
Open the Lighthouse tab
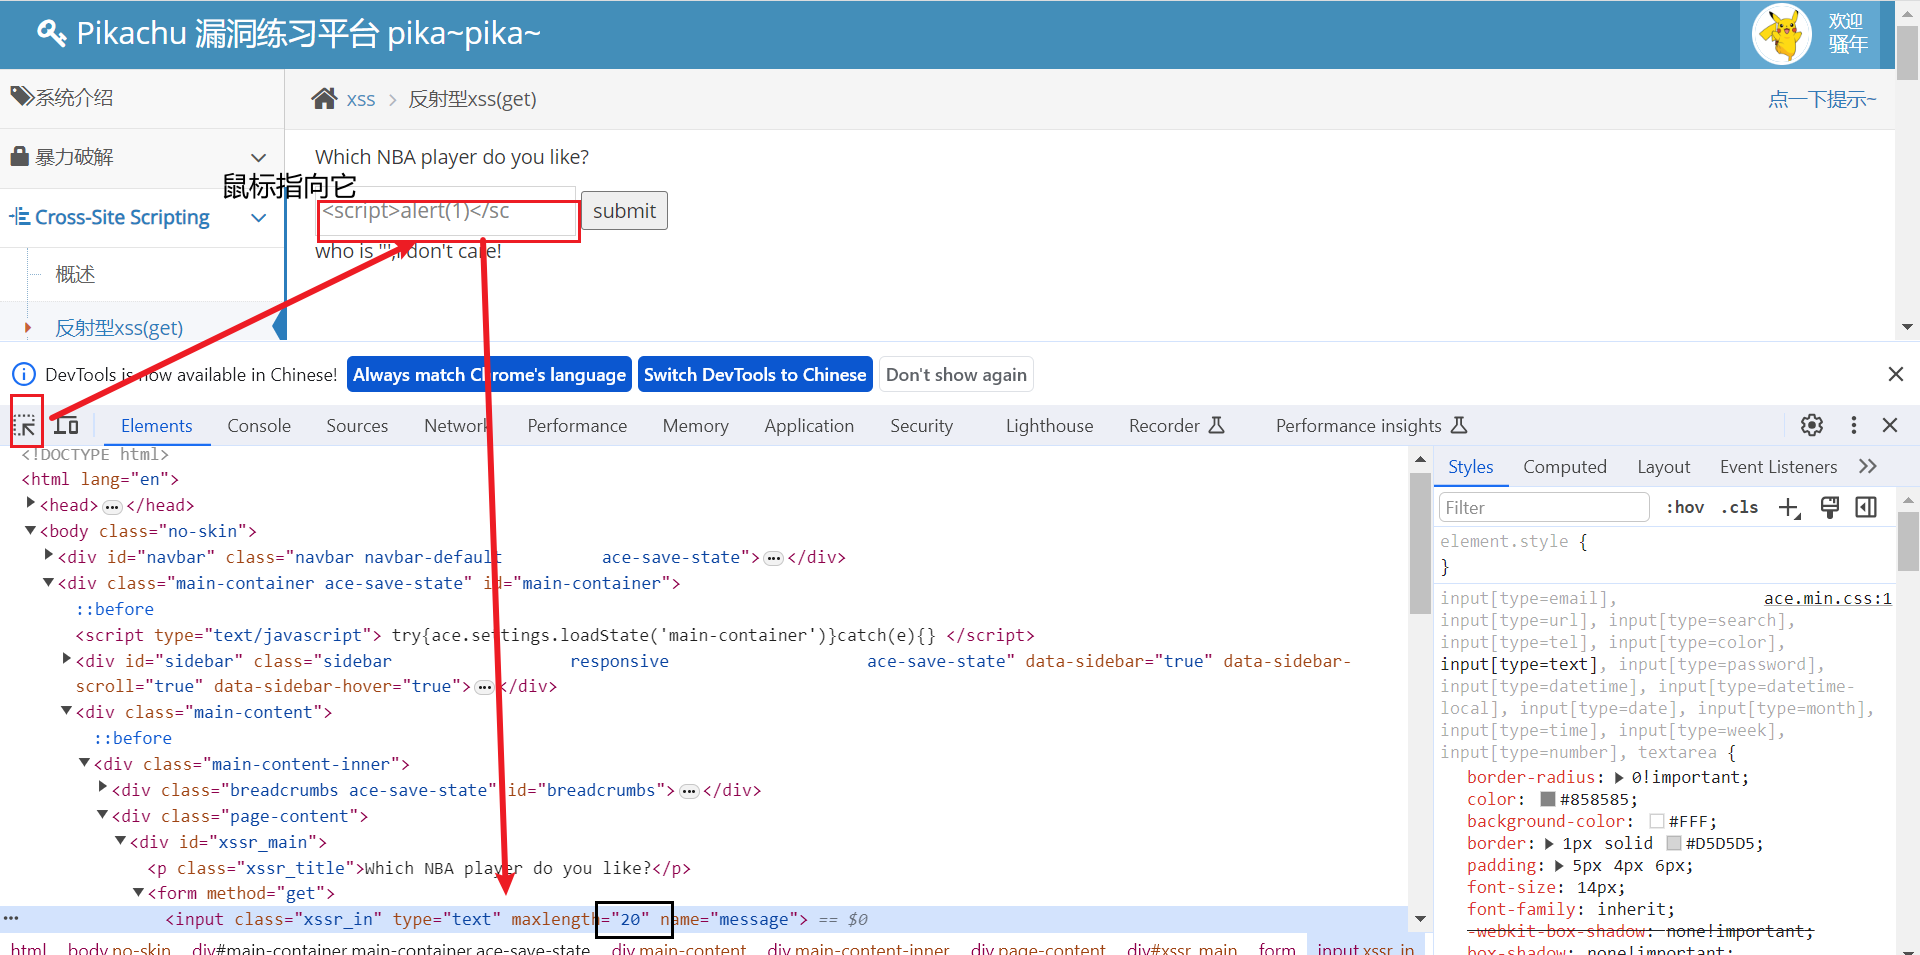[x=1049, y=426]
